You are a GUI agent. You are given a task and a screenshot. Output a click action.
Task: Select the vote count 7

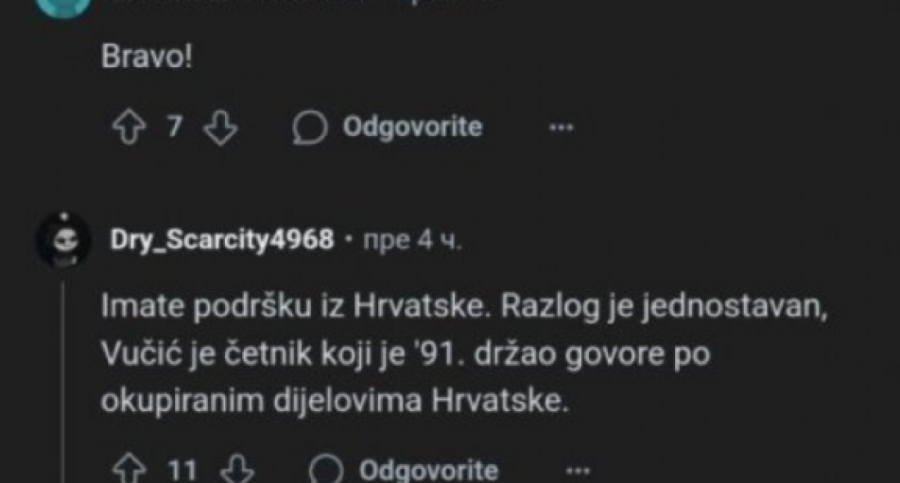point(174,126)
